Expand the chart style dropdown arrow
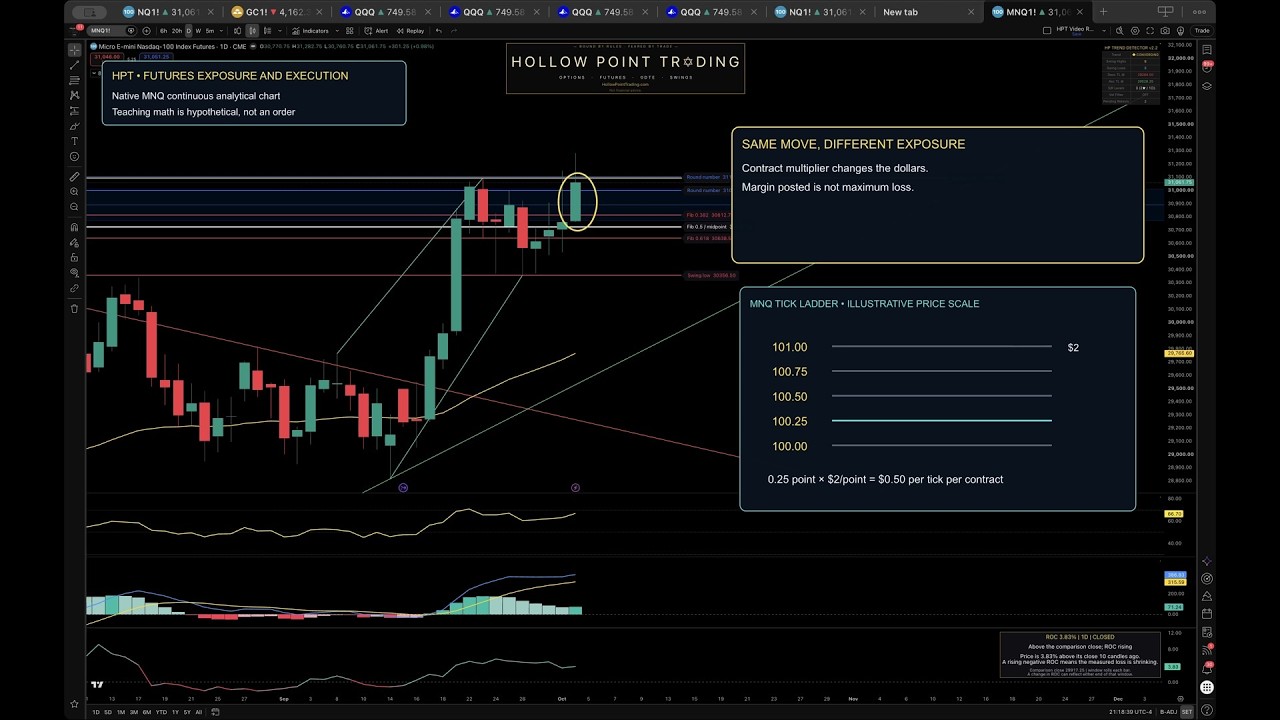The height and width of the screenshot is (720, 1280). [280, 31]
